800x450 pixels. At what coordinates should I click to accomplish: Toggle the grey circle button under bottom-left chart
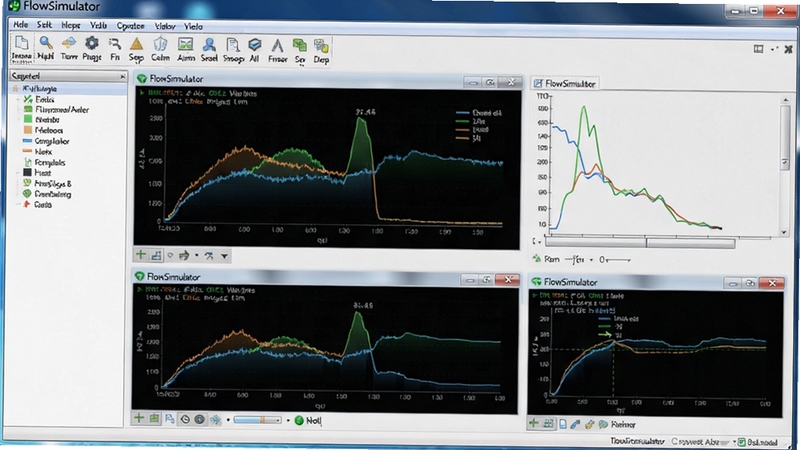[199, 419]
